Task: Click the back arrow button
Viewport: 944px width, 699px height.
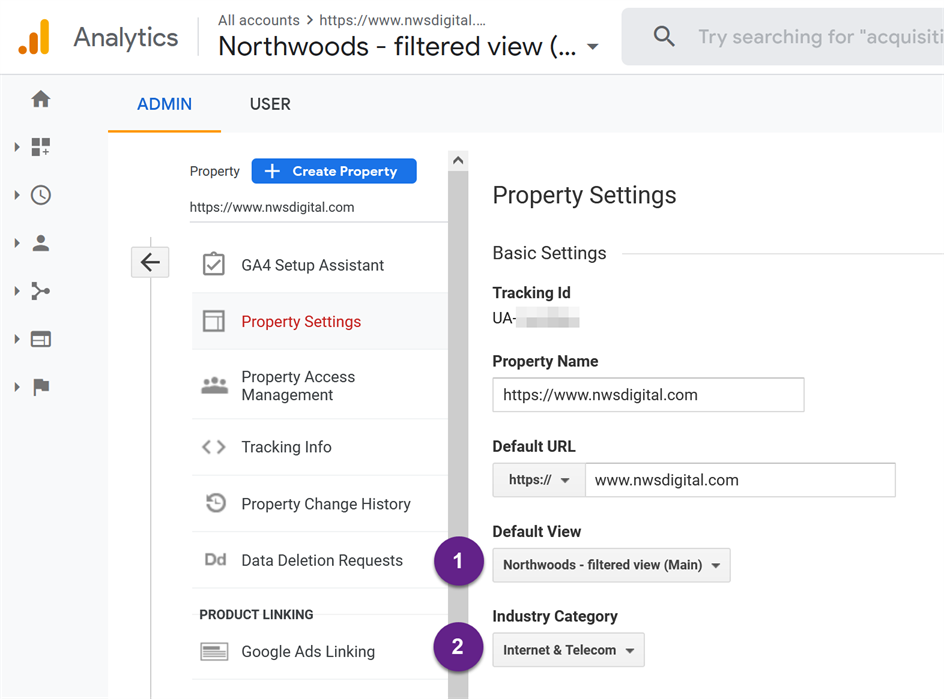Action: click(x=150, y=262)
